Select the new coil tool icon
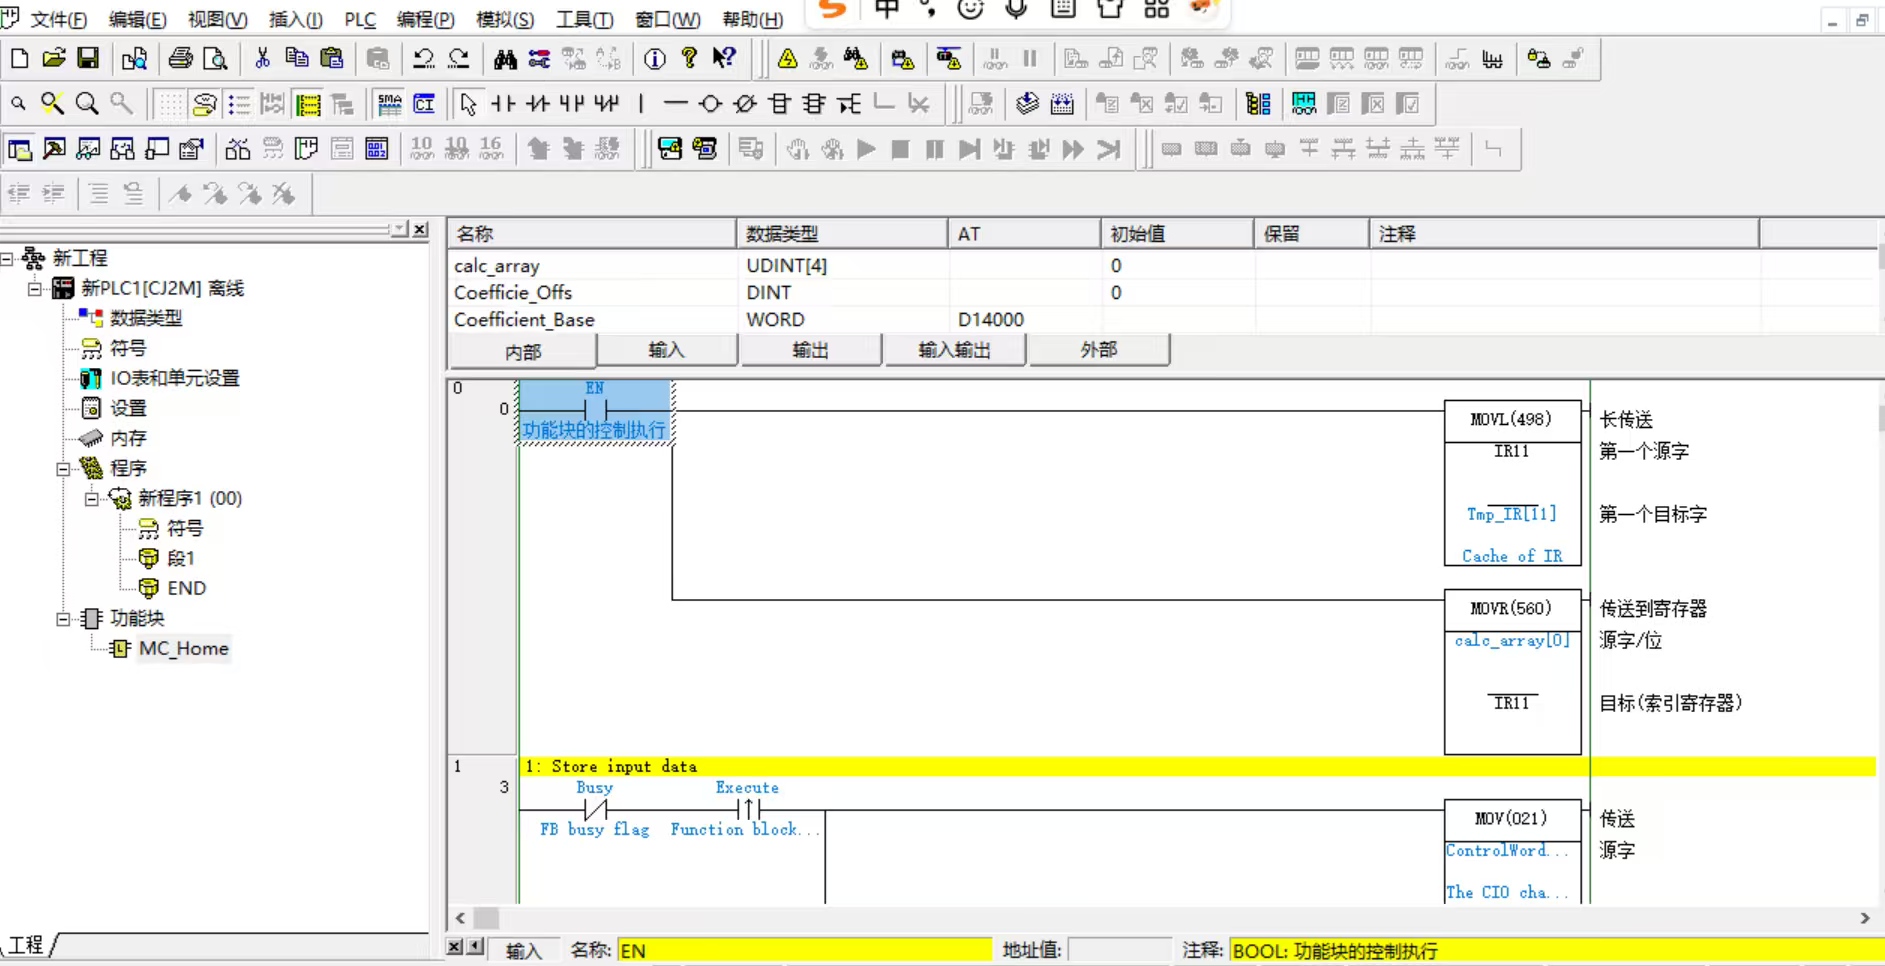Image resolution: width=1885 pixels, height=966 pixels. [x=710, y=104]
